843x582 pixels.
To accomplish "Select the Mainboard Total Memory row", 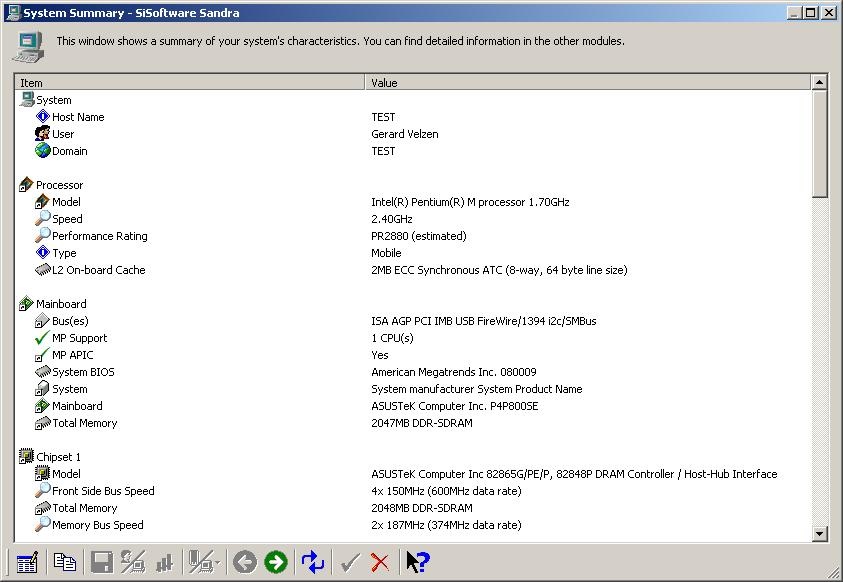I will coord(412,423).
